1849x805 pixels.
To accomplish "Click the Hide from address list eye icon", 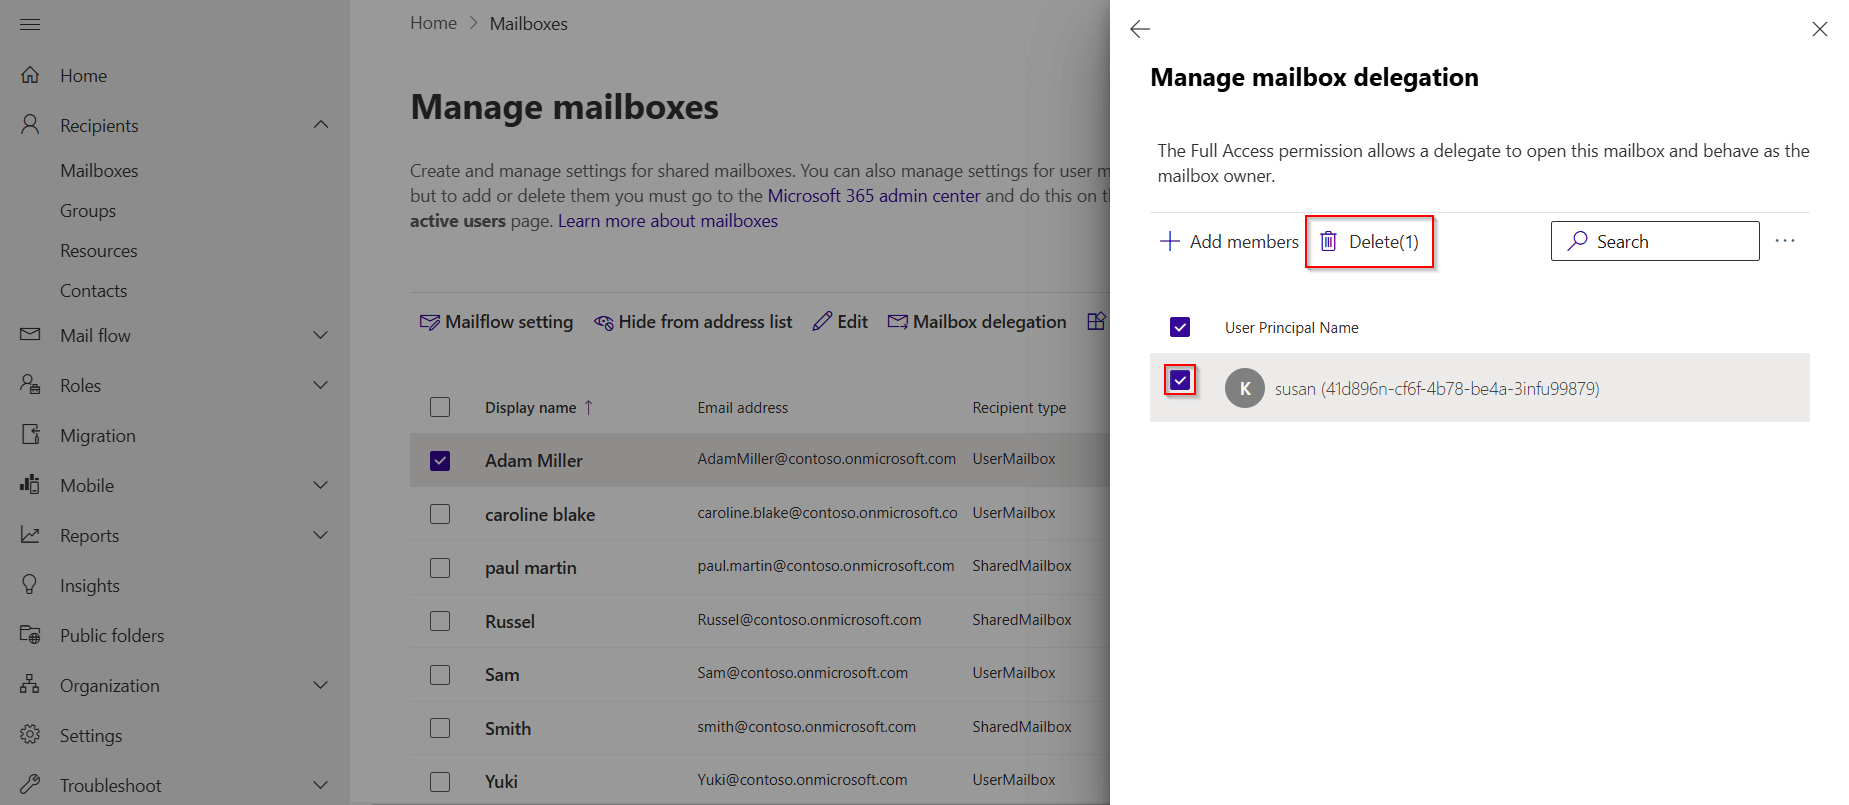I will coord(604,322).
